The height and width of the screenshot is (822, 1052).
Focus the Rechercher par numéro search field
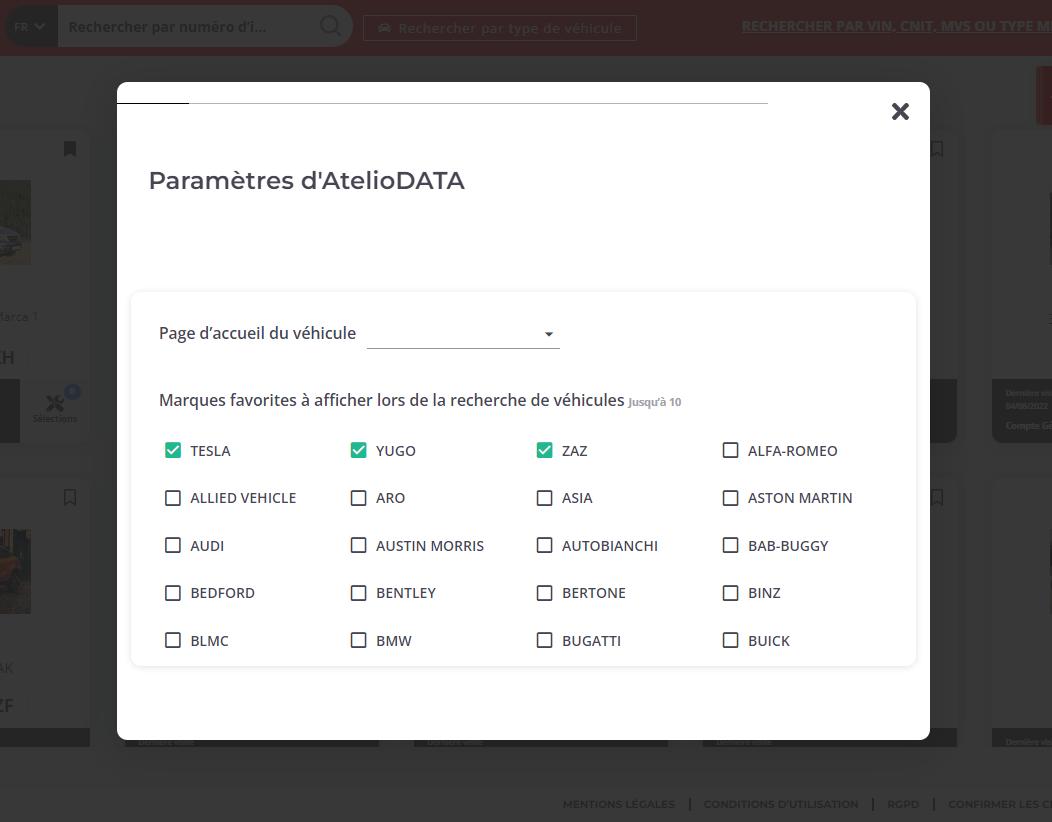(185, 27)
